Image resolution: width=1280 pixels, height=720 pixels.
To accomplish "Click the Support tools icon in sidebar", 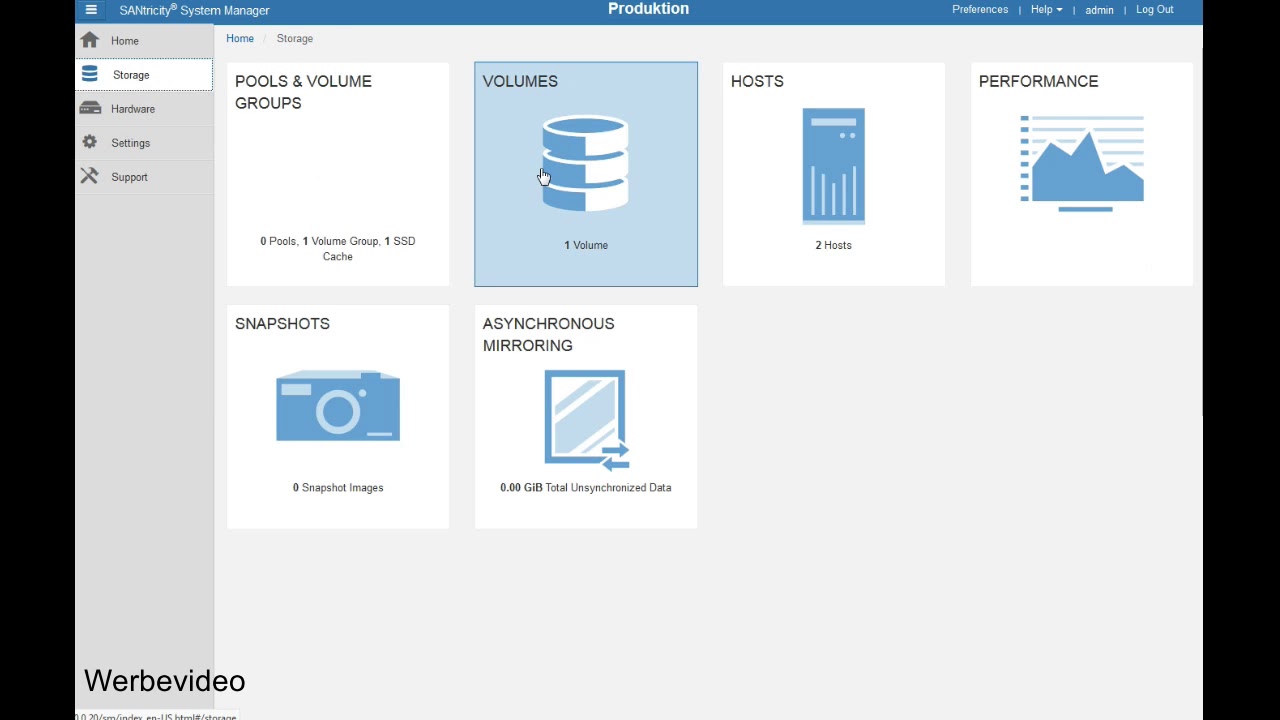I will [90, 176].
